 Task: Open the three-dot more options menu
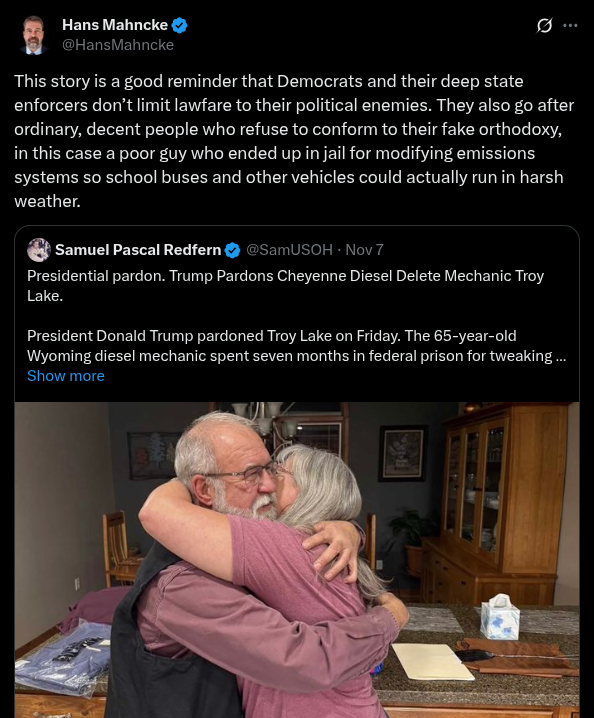570,26
